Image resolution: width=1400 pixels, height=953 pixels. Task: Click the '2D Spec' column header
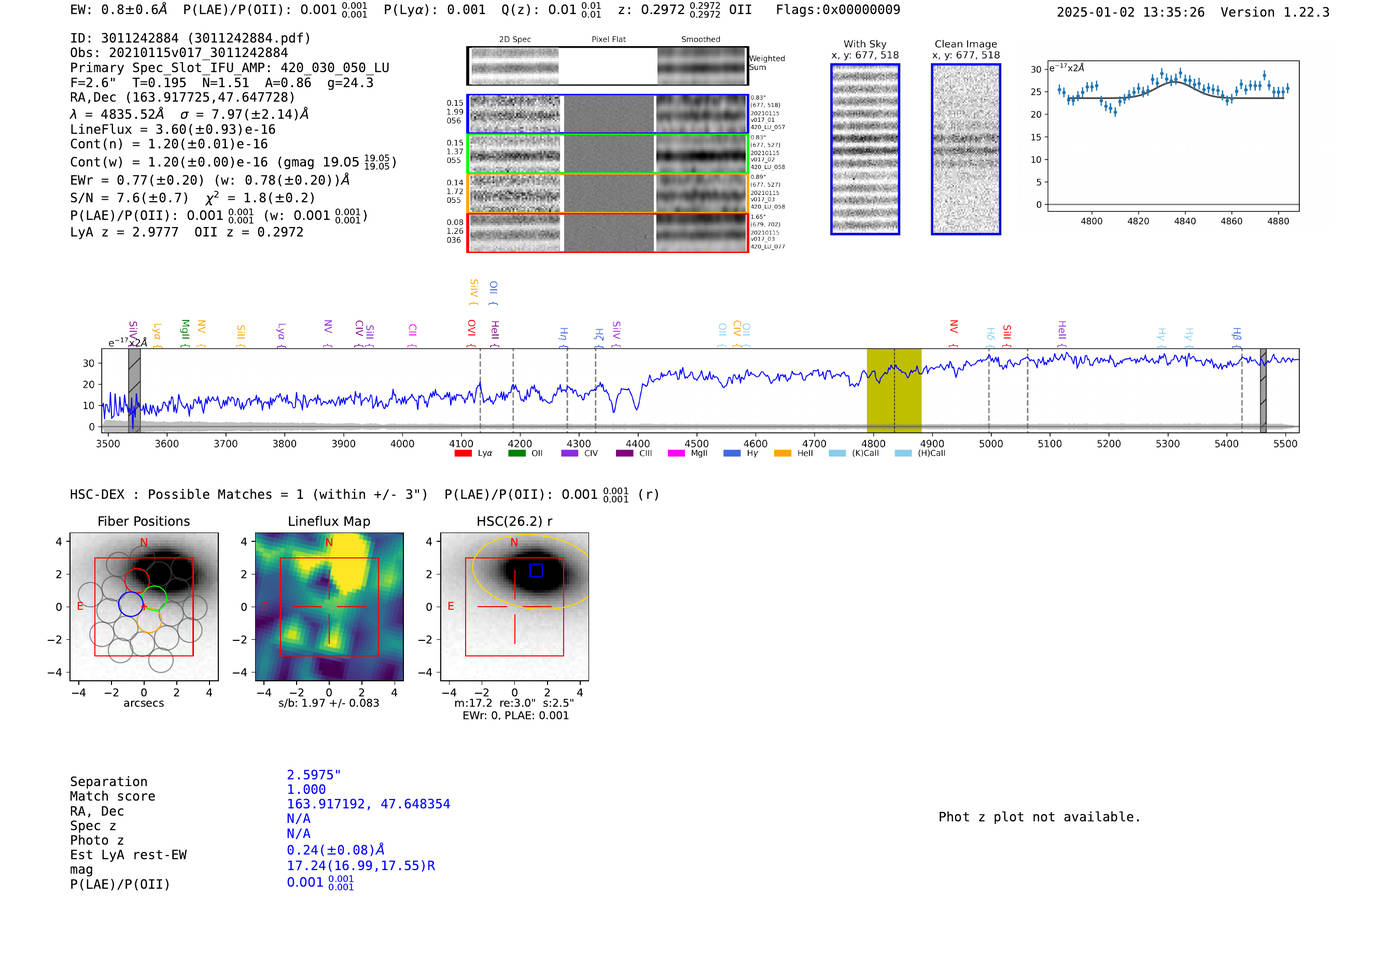pos(515,40)
